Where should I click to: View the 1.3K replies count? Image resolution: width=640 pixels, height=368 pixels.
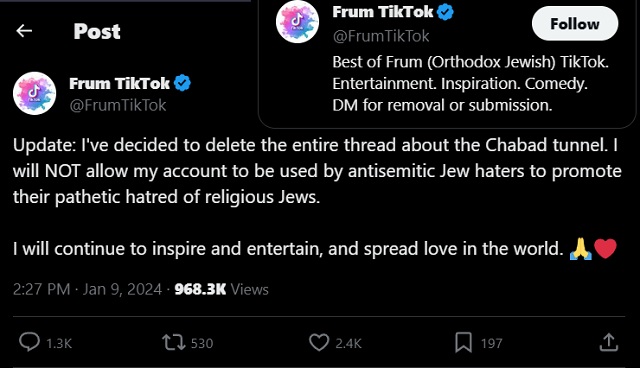click(x=59, y=344)
